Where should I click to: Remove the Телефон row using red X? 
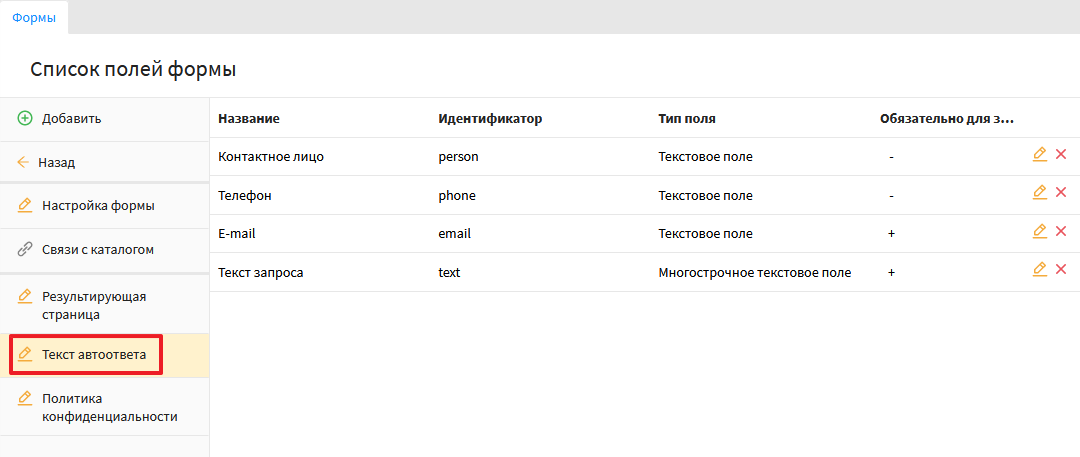(1061, 193)
